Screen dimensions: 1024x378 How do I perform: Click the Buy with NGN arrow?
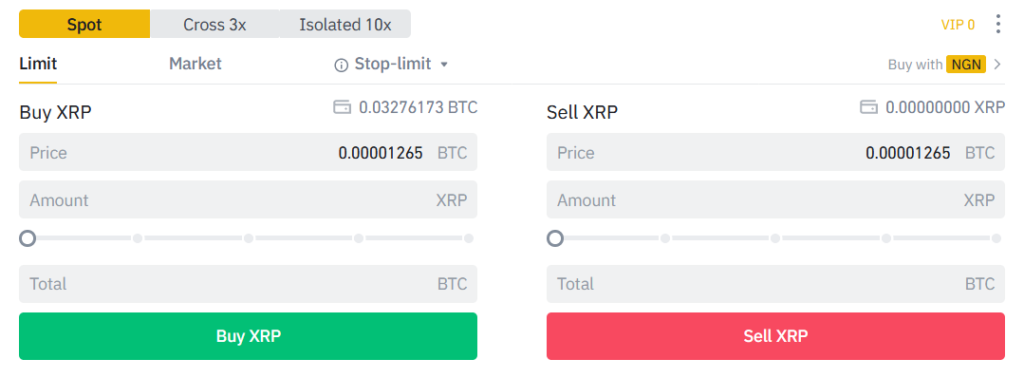[997, 64]
